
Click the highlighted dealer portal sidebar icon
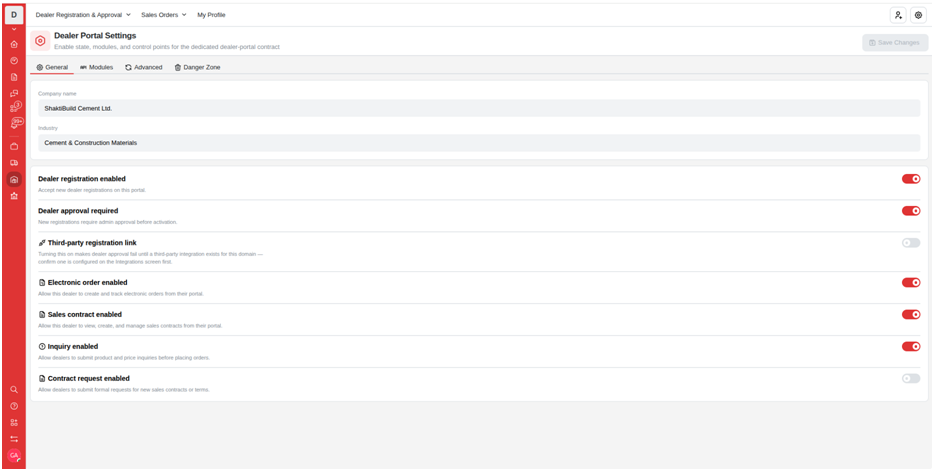pos(14,179)
